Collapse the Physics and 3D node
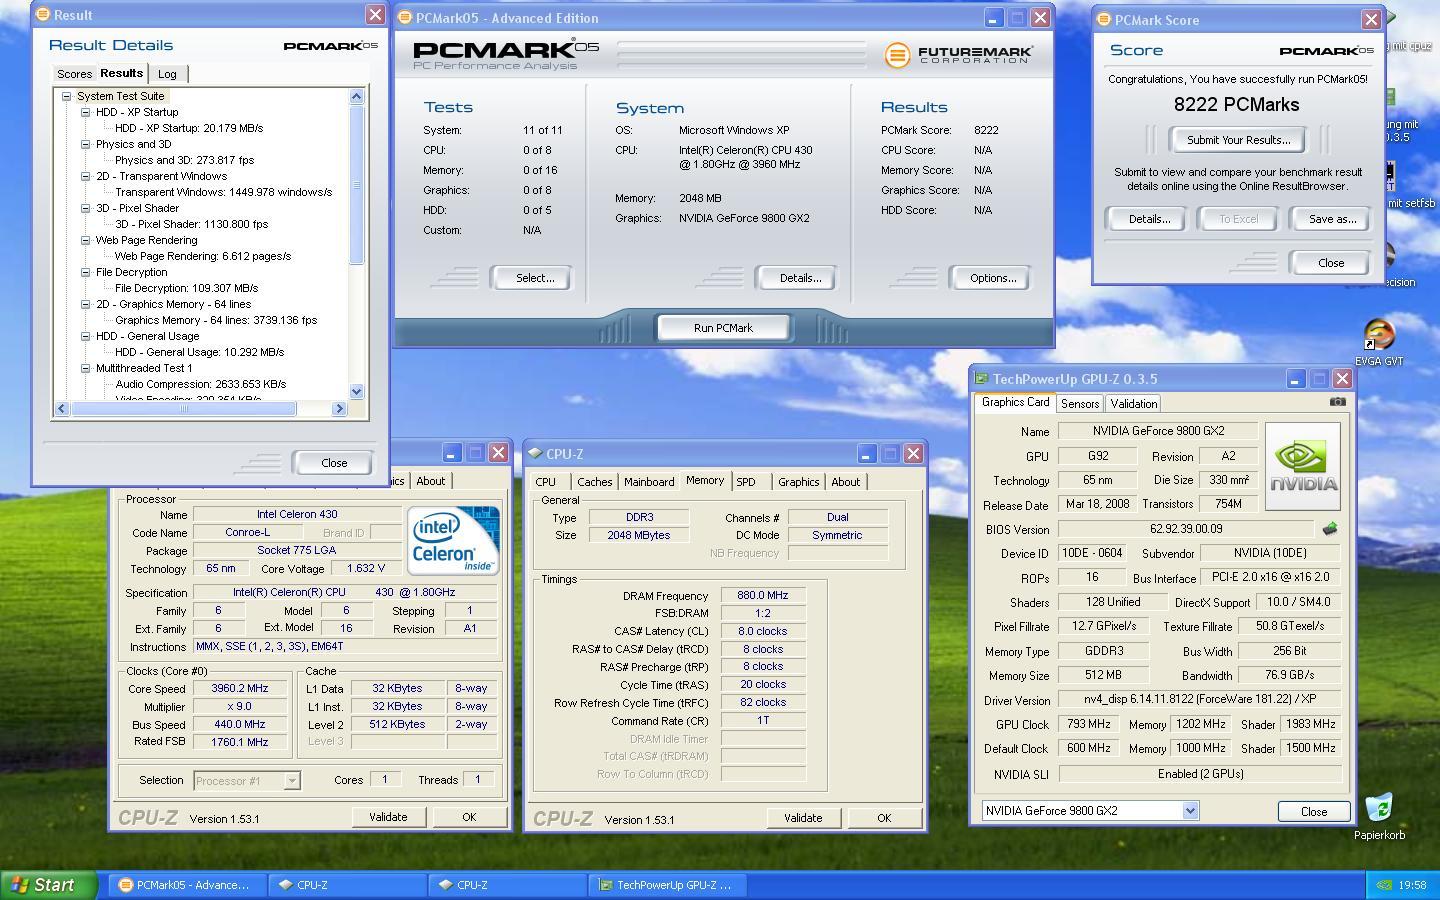1440x900 pixels. pos(86,145)
